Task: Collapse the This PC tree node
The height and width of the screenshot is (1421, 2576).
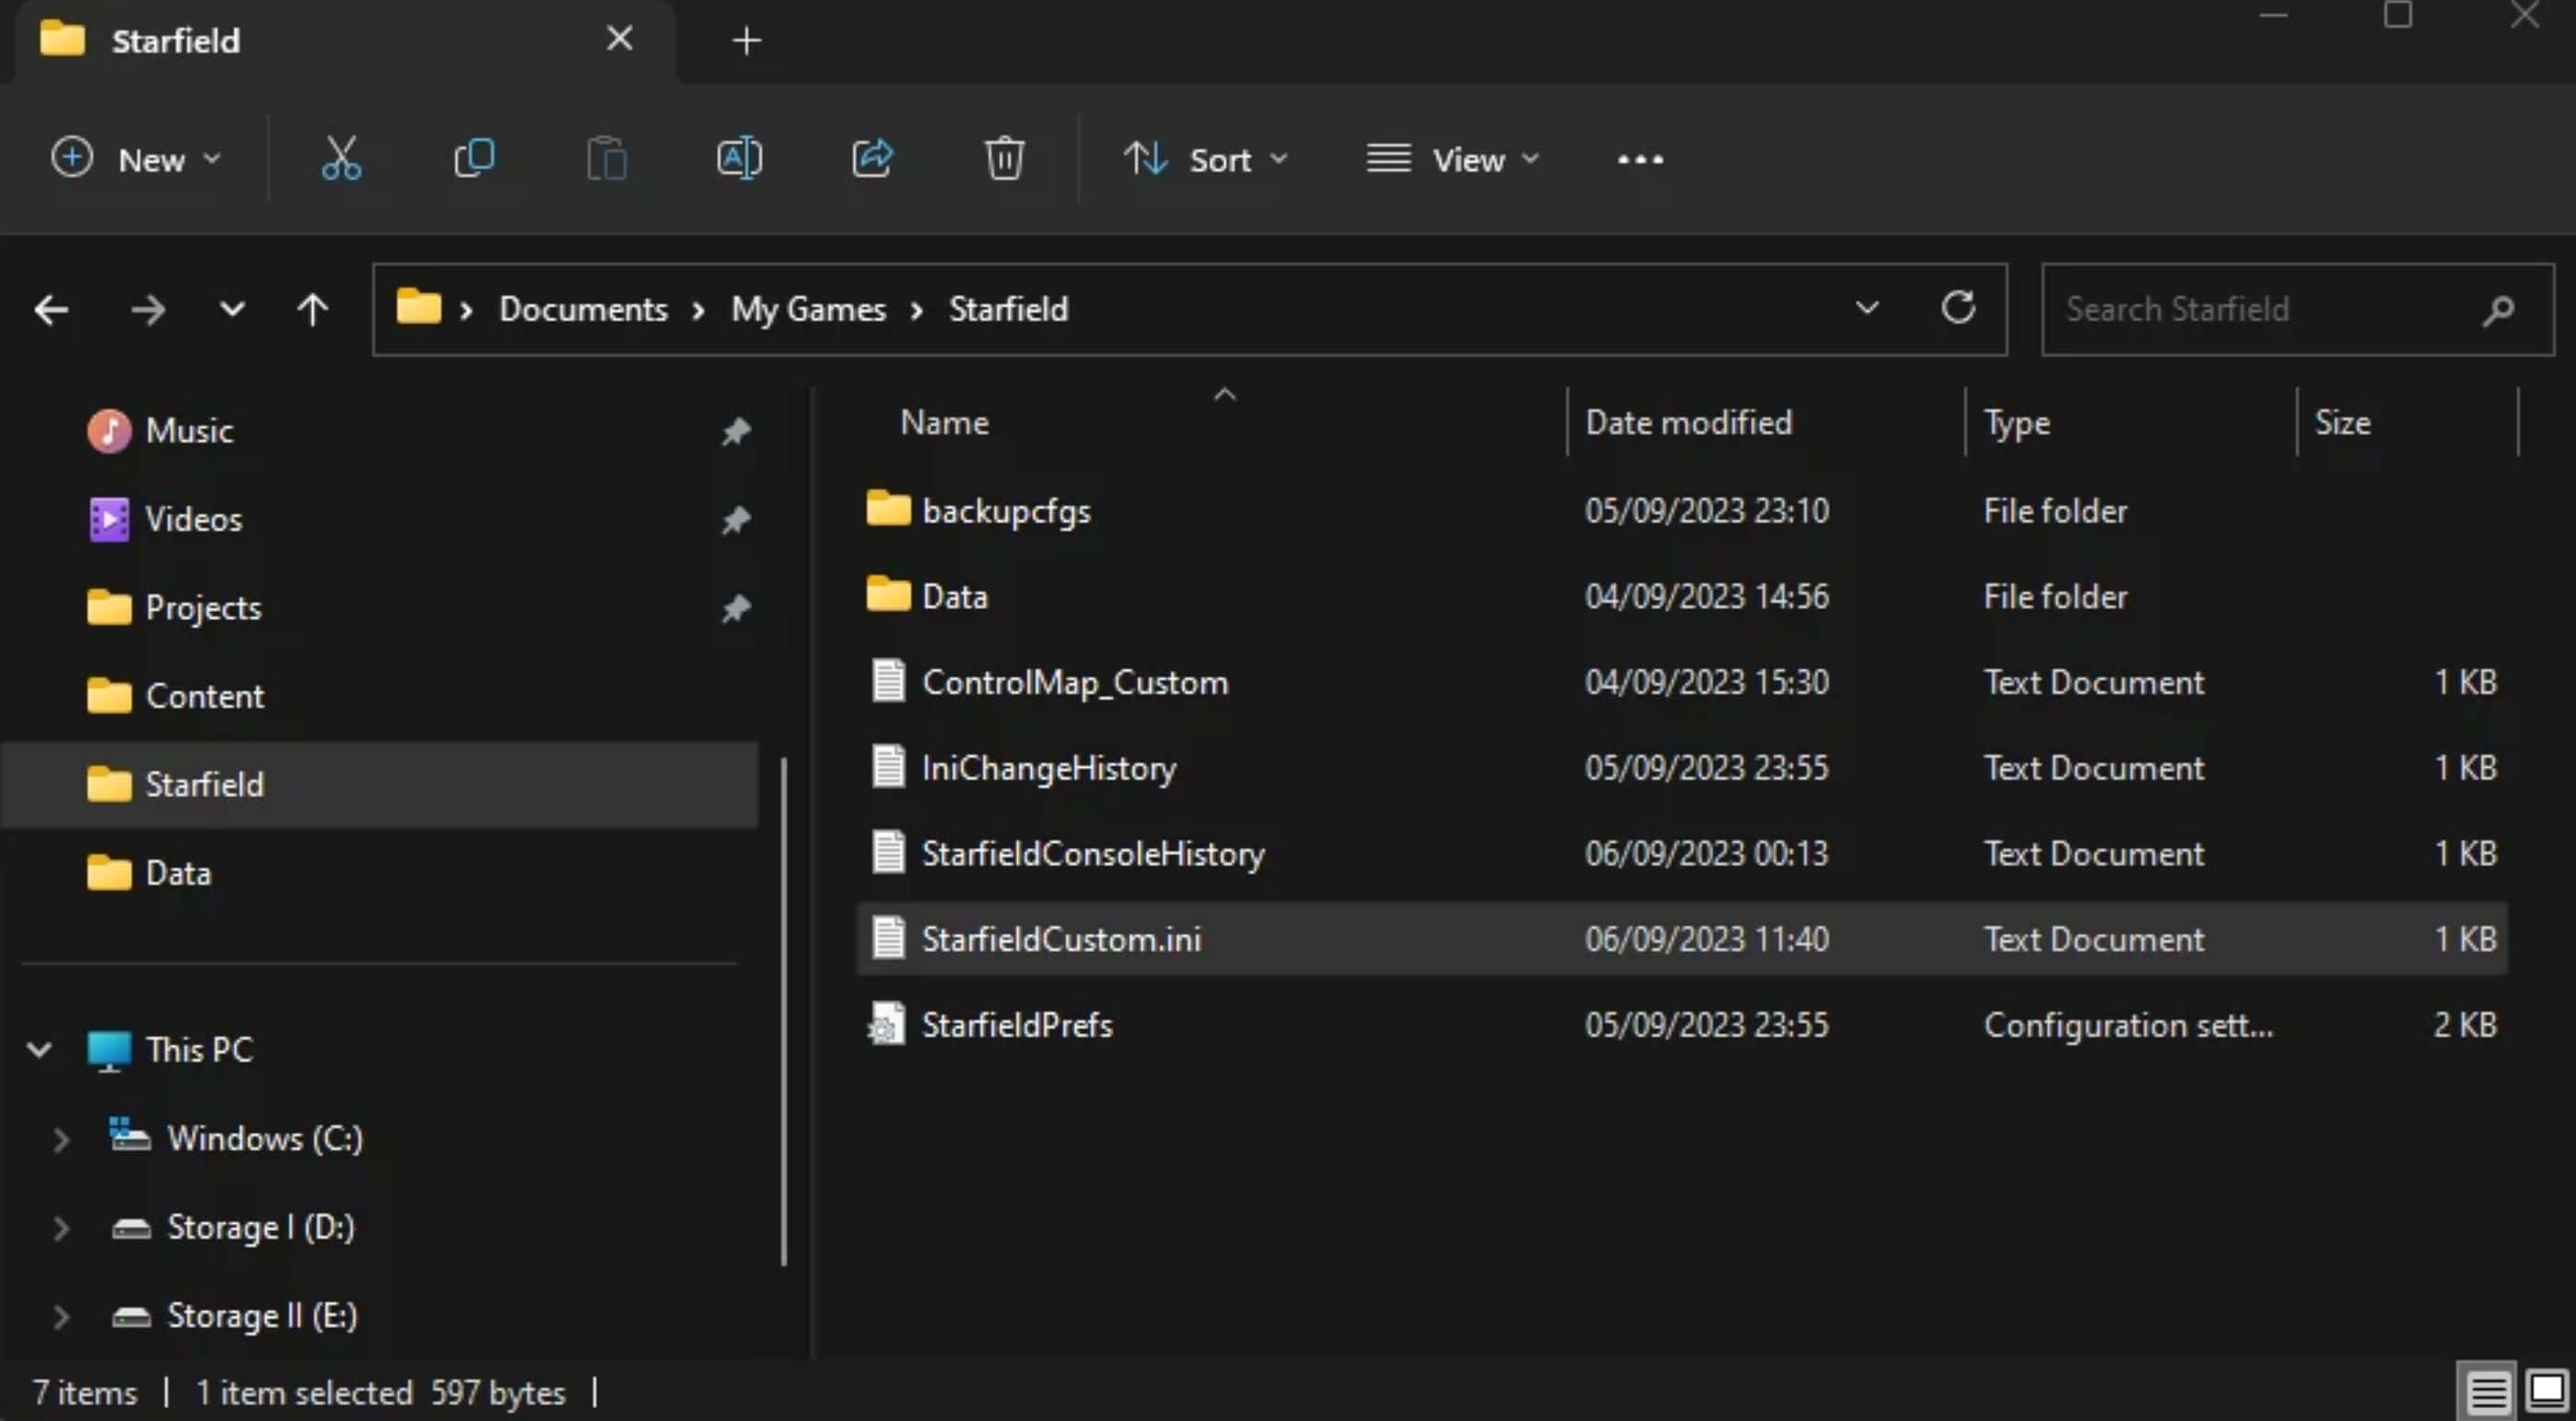Action: tap(39, 1050)
